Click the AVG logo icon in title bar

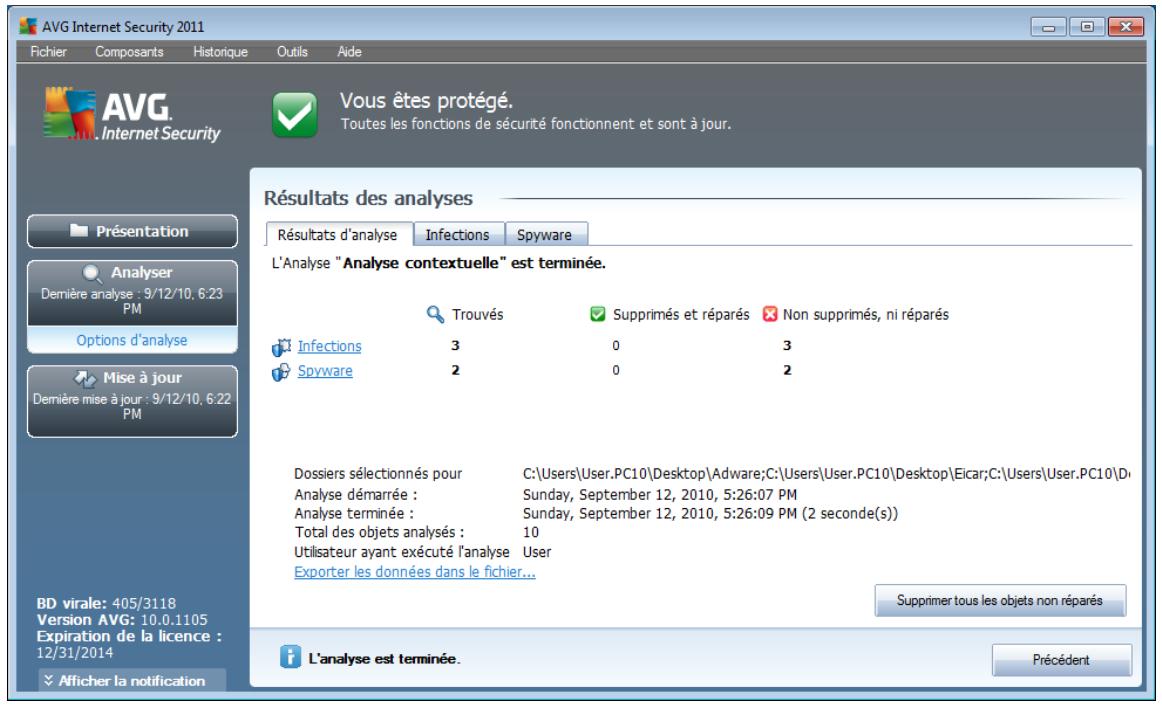(28, 27)
